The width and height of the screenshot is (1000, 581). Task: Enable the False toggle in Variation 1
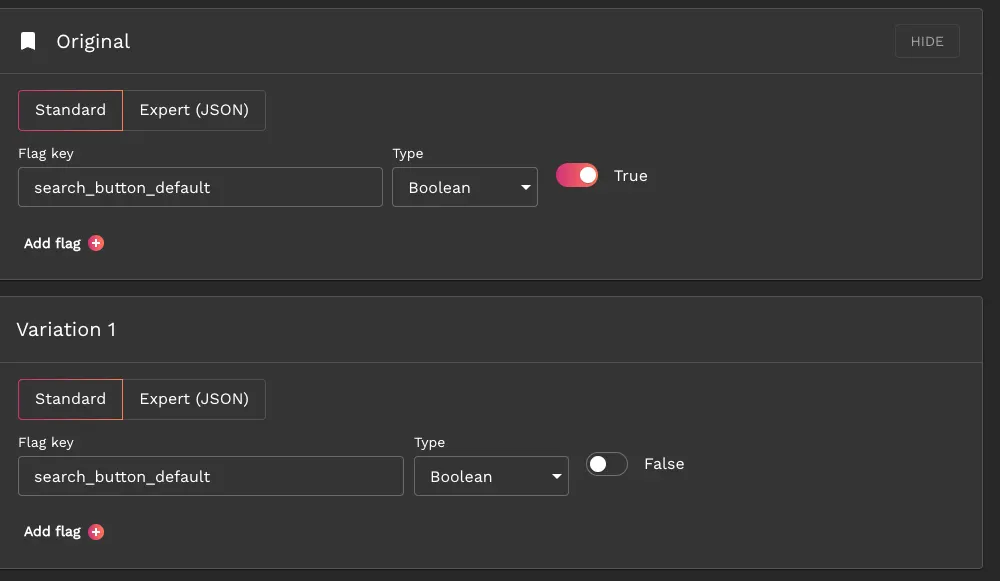pos(607,464)
